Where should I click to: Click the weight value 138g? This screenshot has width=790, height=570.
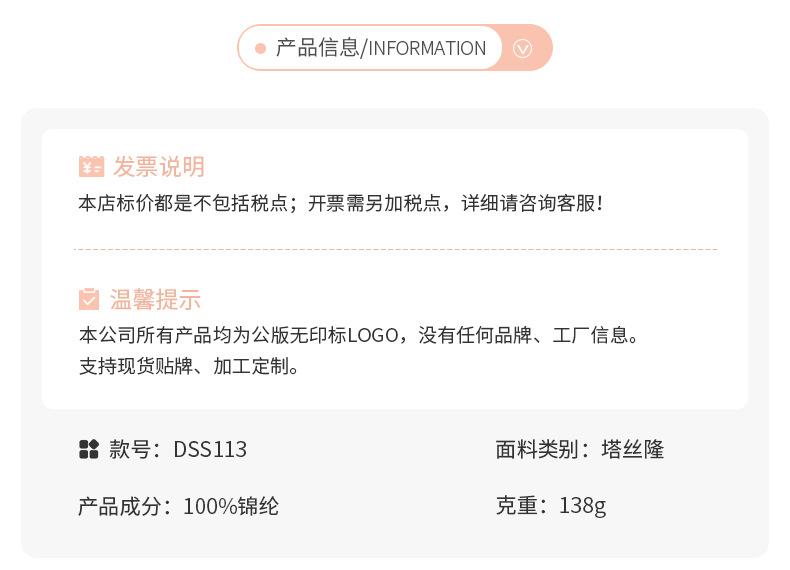coord(582,505)
